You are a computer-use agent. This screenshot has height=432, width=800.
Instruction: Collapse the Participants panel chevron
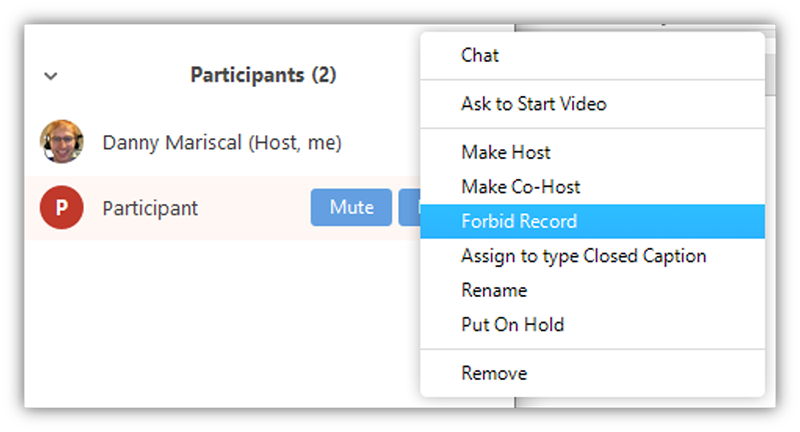tap(52, 75)
